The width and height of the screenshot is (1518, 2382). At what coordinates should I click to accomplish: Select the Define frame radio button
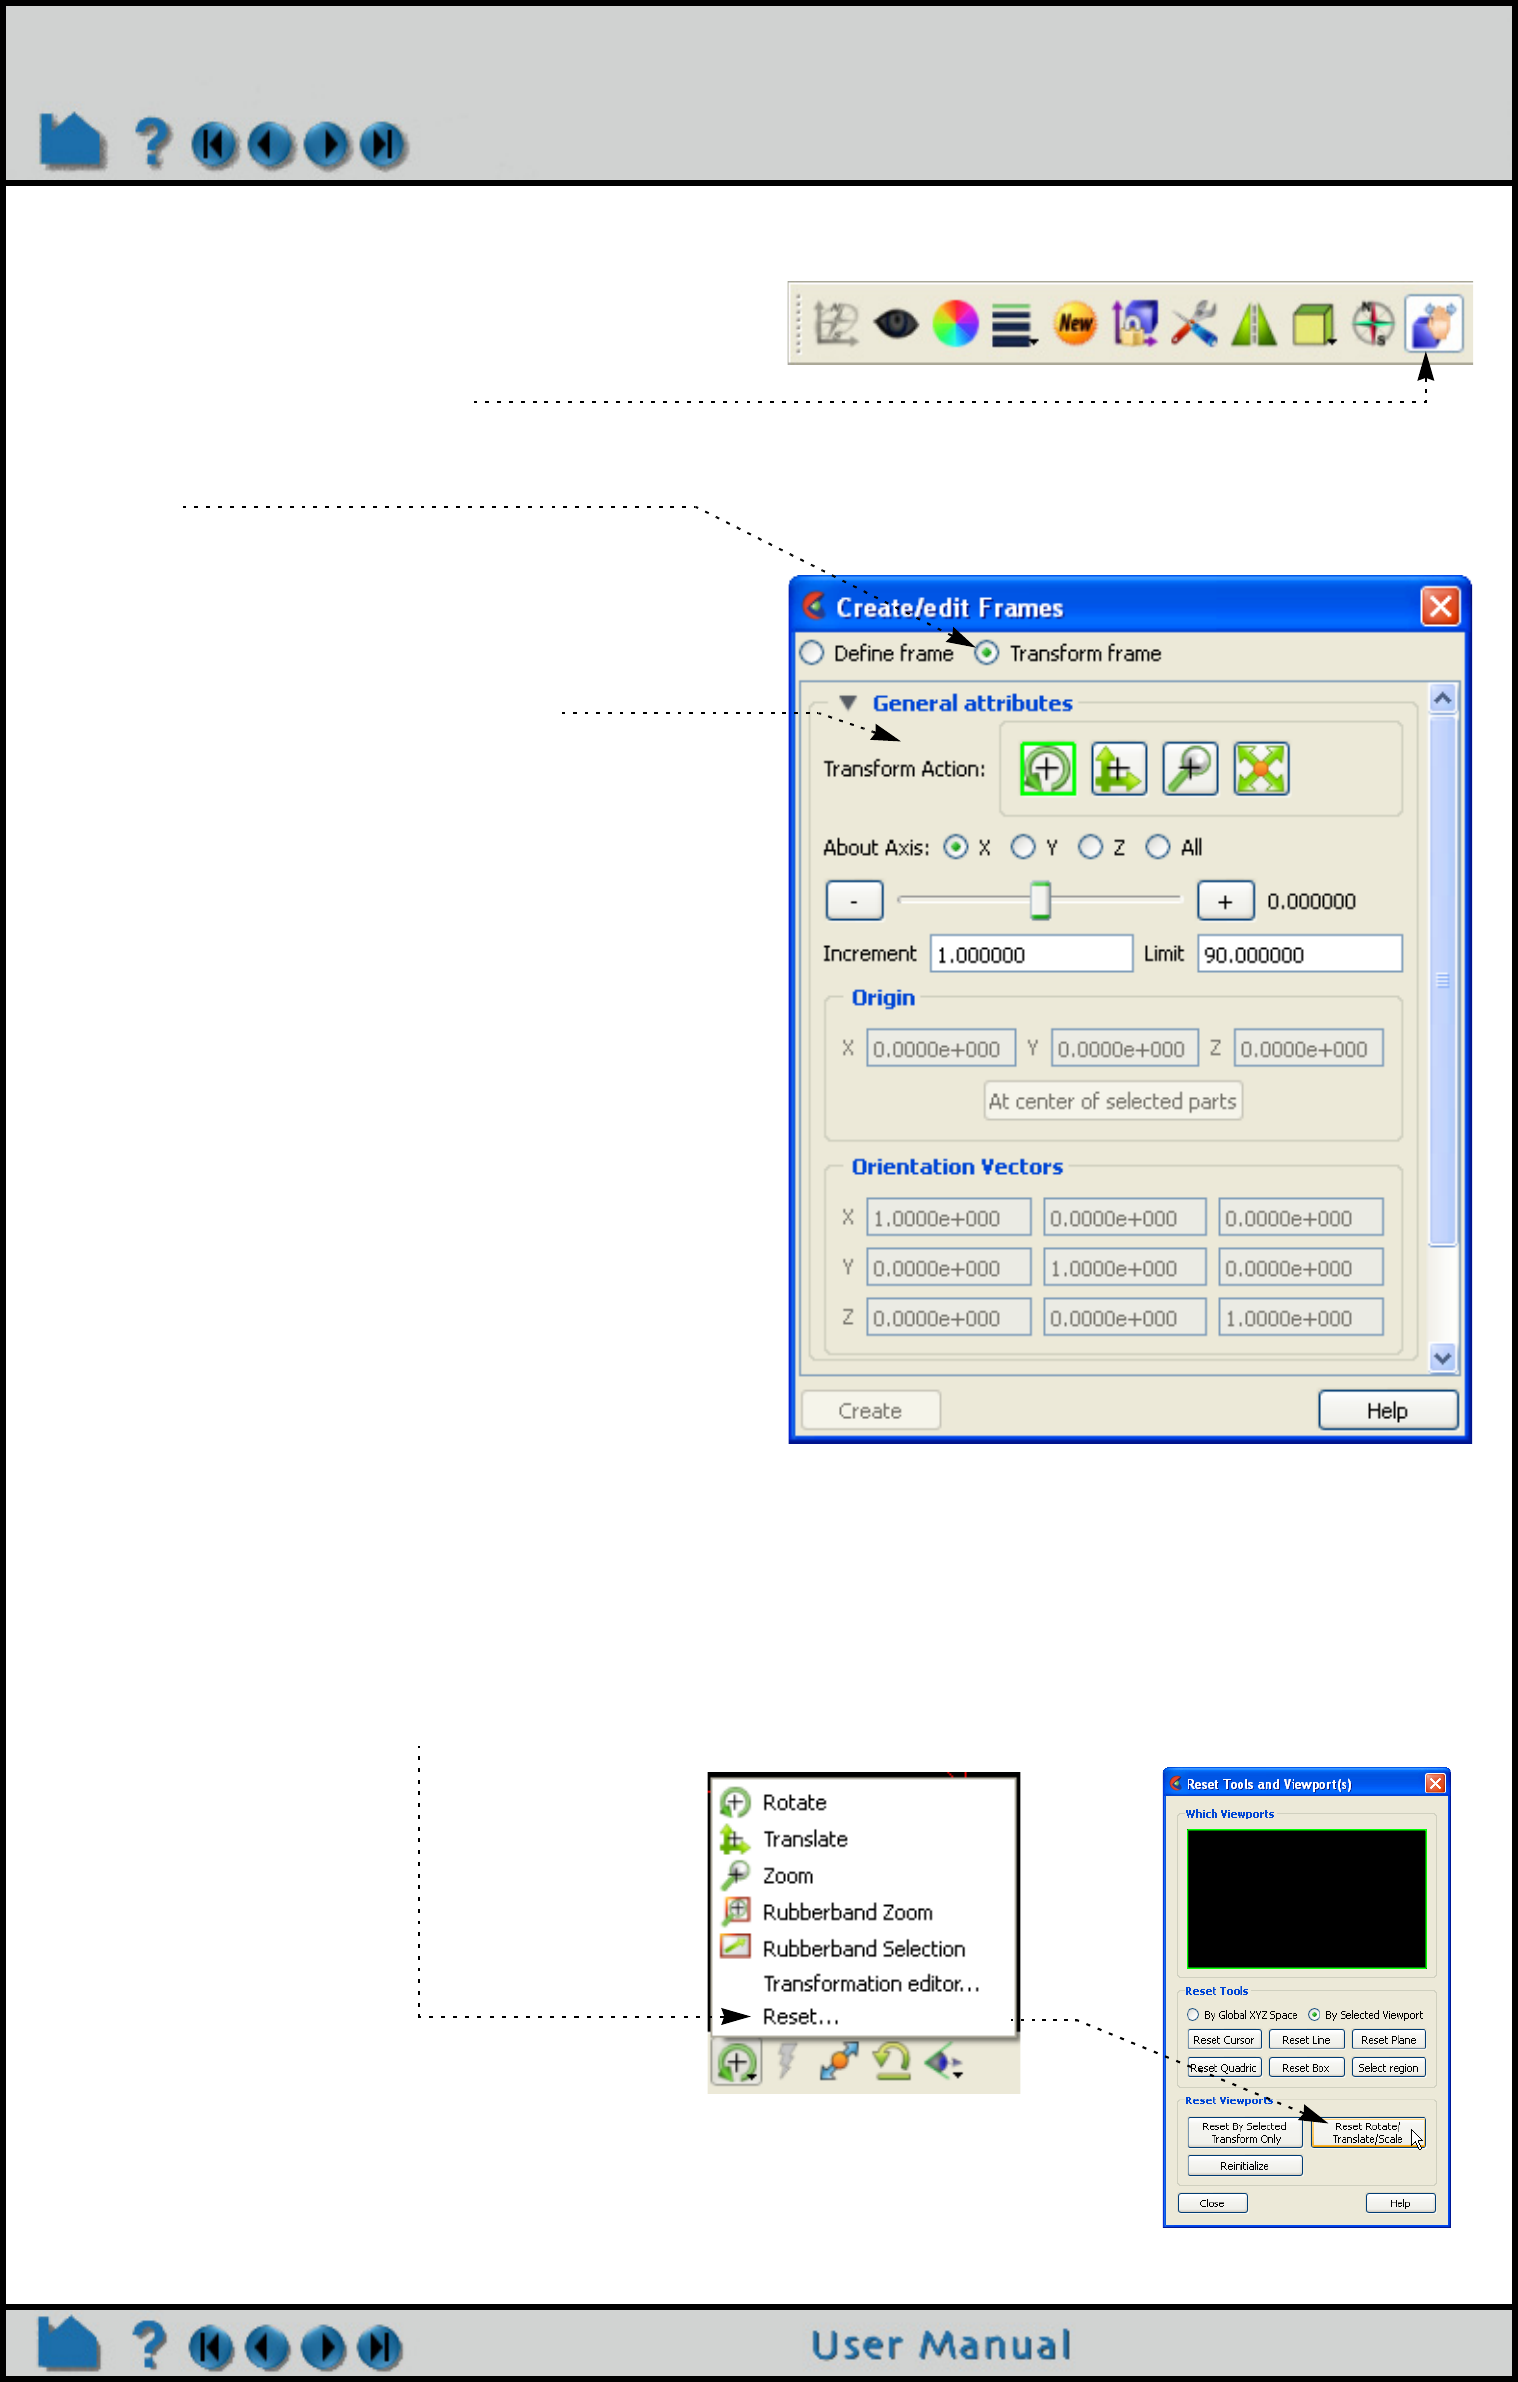(x=812, y=653)
